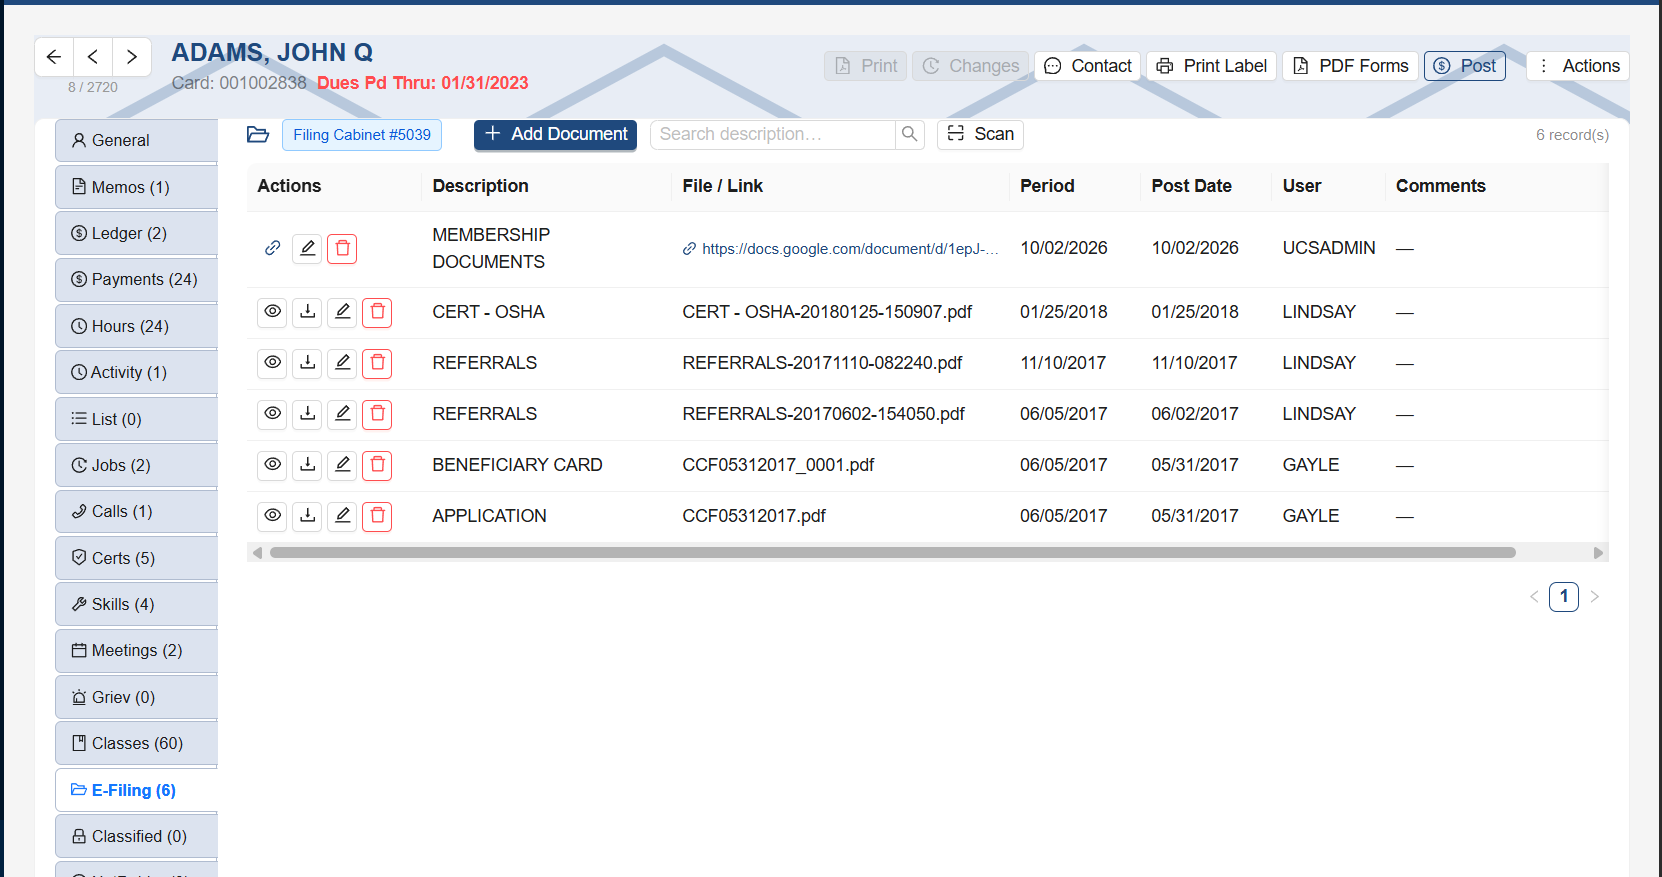
Task: Open the Google Docs membership documents link
Action: (x=841, y=249)
